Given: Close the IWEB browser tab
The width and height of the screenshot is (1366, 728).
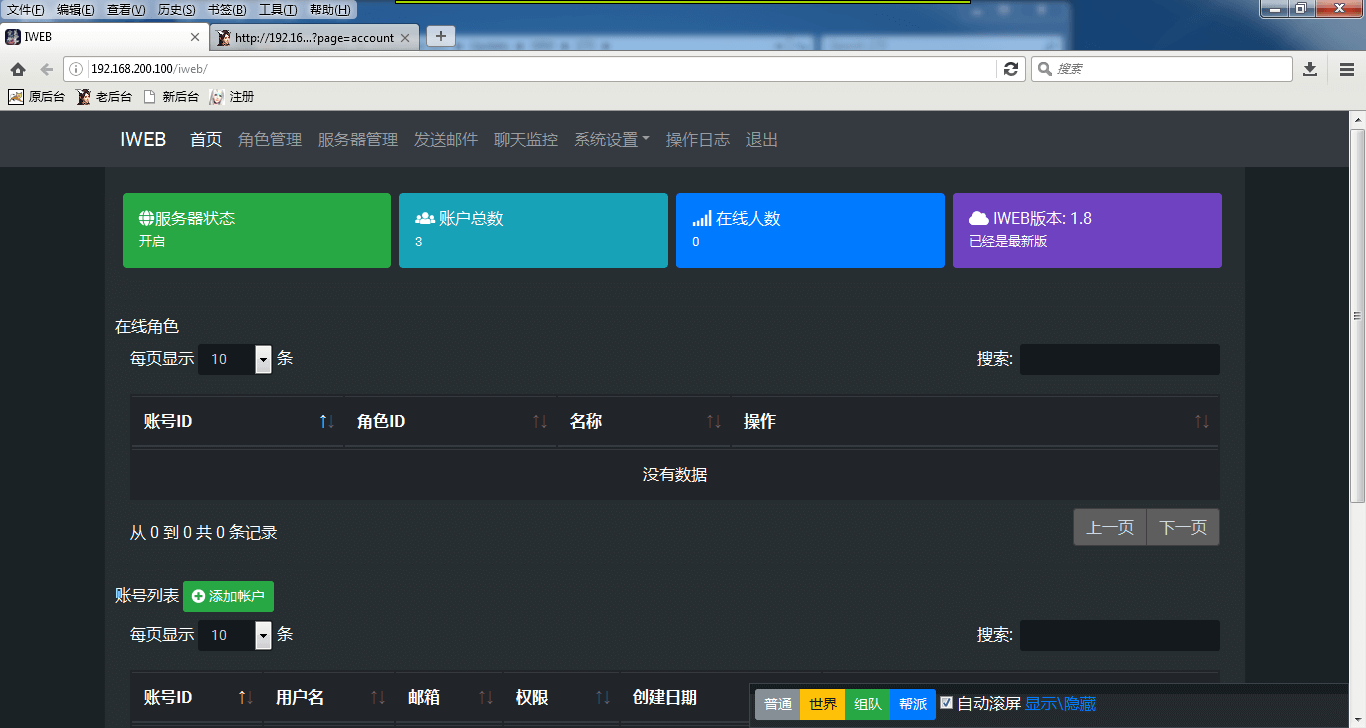Looking at the screenshot, I should pos(195,37).
